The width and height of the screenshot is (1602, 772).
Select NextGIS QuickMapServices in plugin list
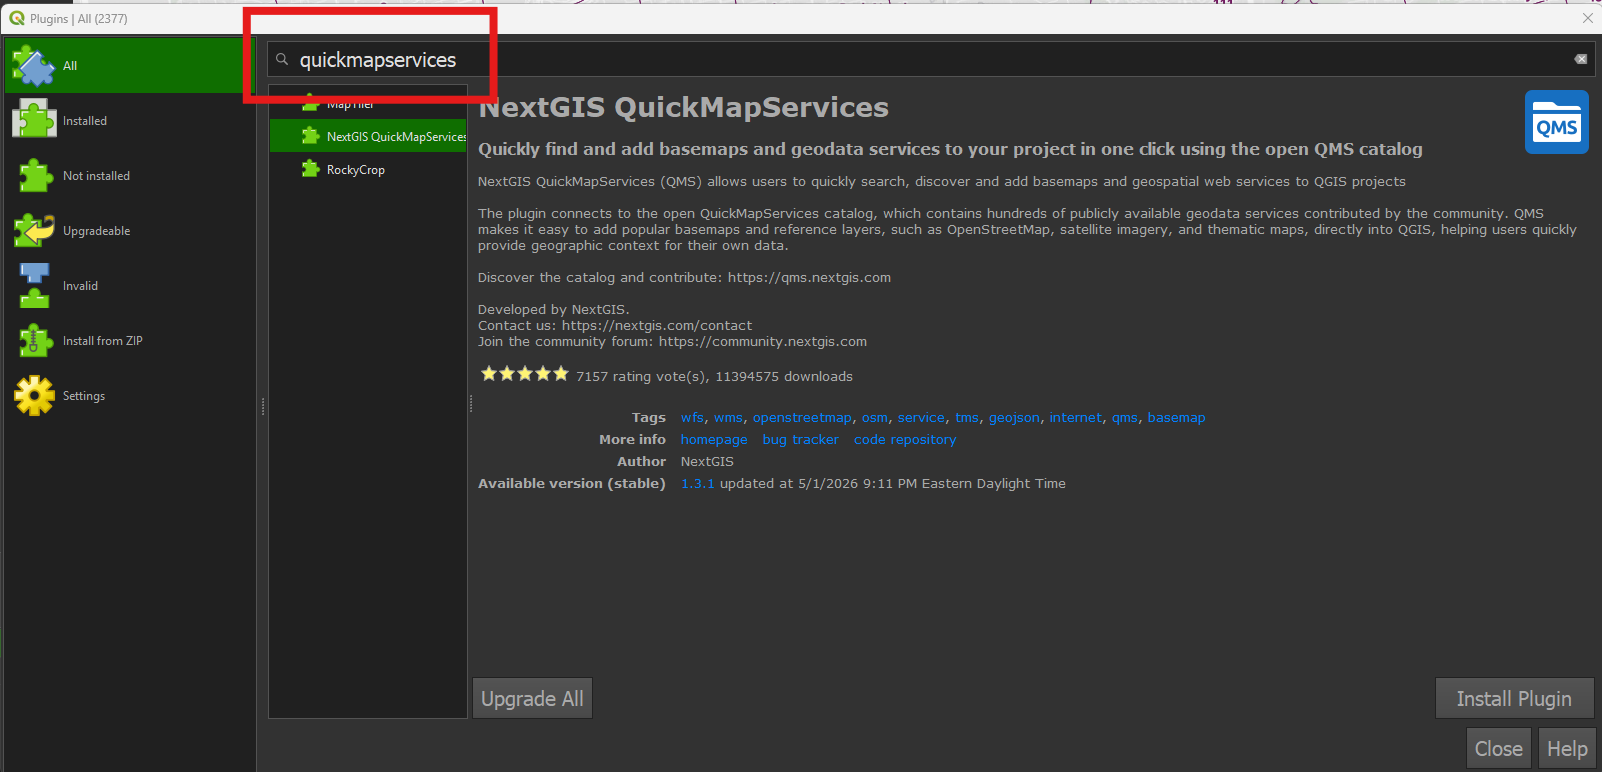[368, 136]
